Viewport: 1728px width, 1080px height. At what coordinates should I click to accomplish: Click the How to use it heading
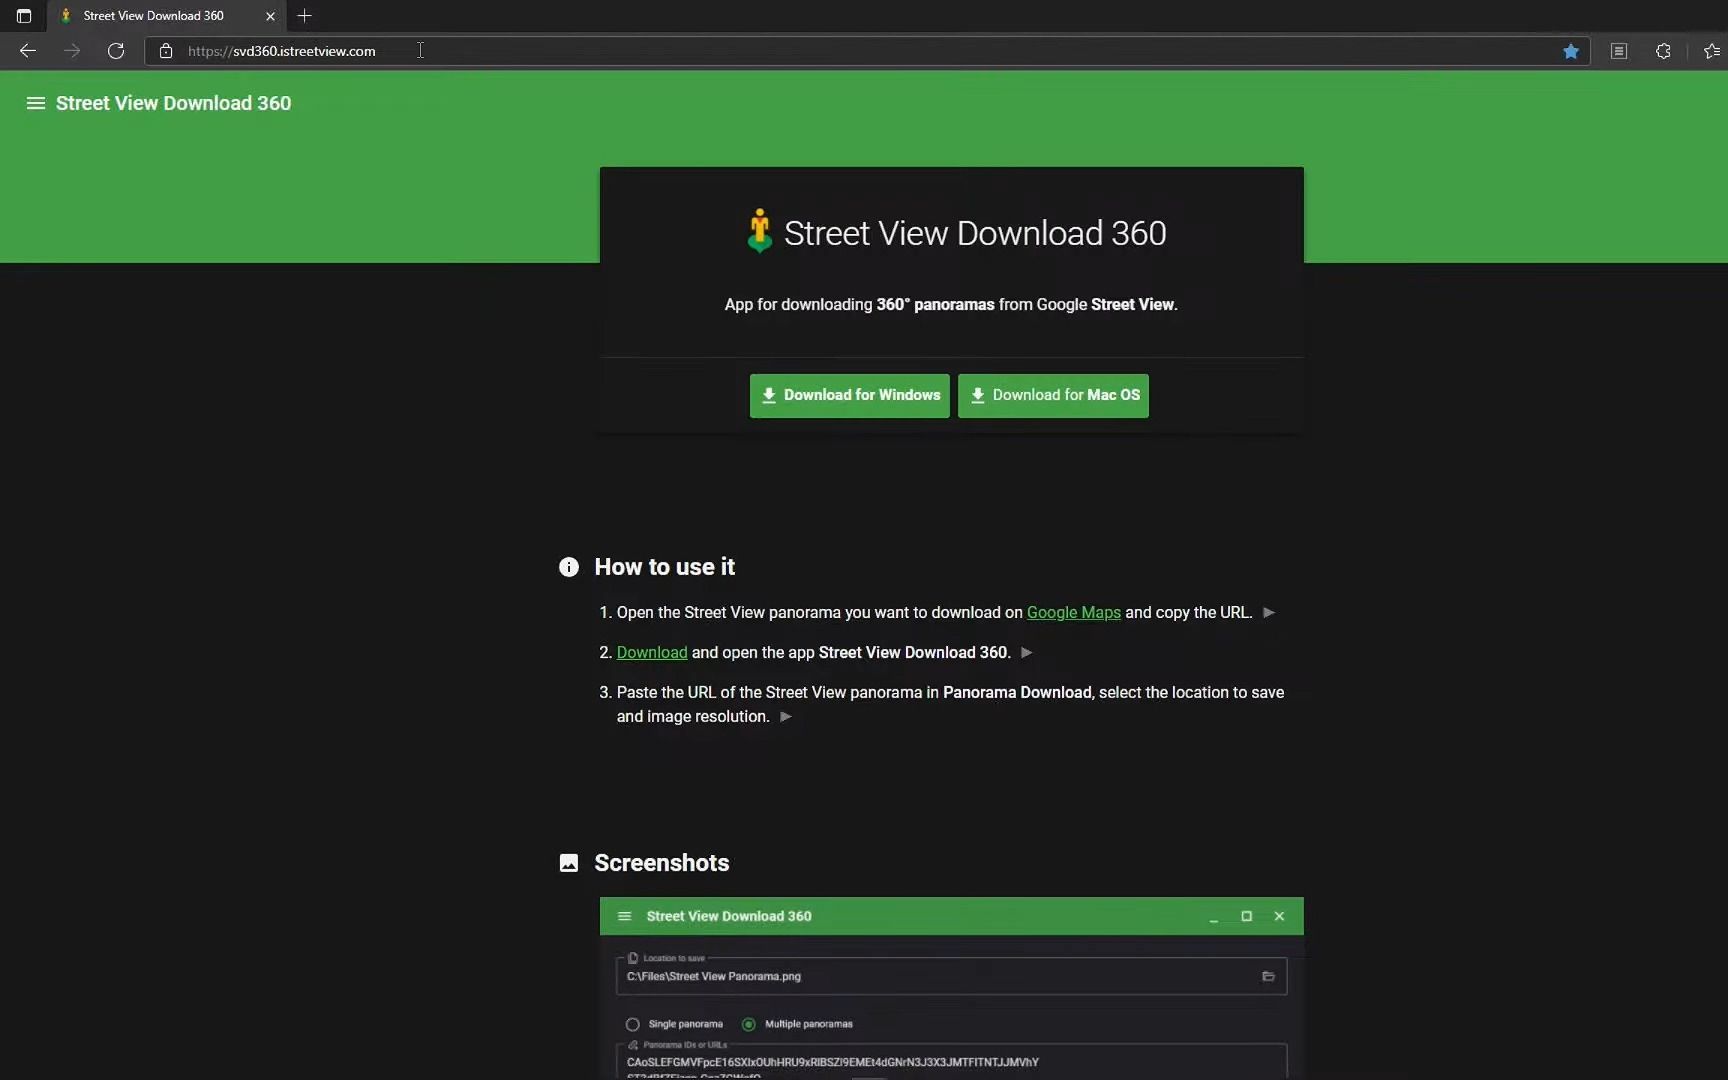pyautogui.click(x=665, y=568)
